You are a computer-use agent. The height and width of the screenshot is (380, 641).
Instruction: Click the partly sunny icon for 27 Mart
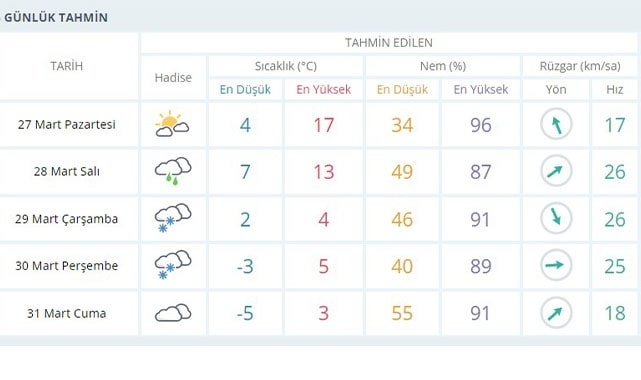[x=172, y=124]
